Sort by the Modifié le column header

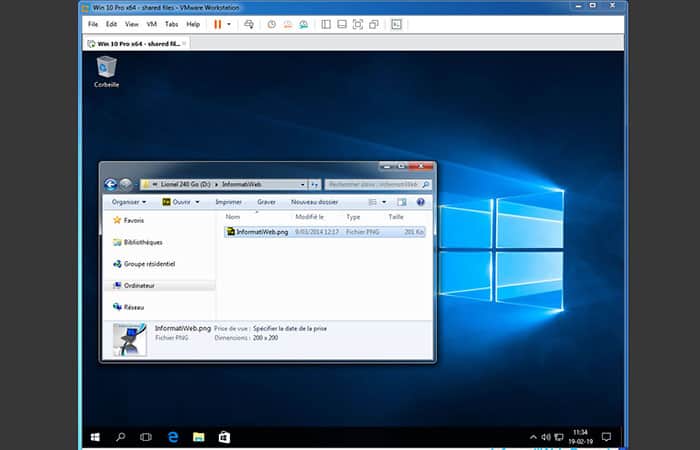(x=309, y=217)
